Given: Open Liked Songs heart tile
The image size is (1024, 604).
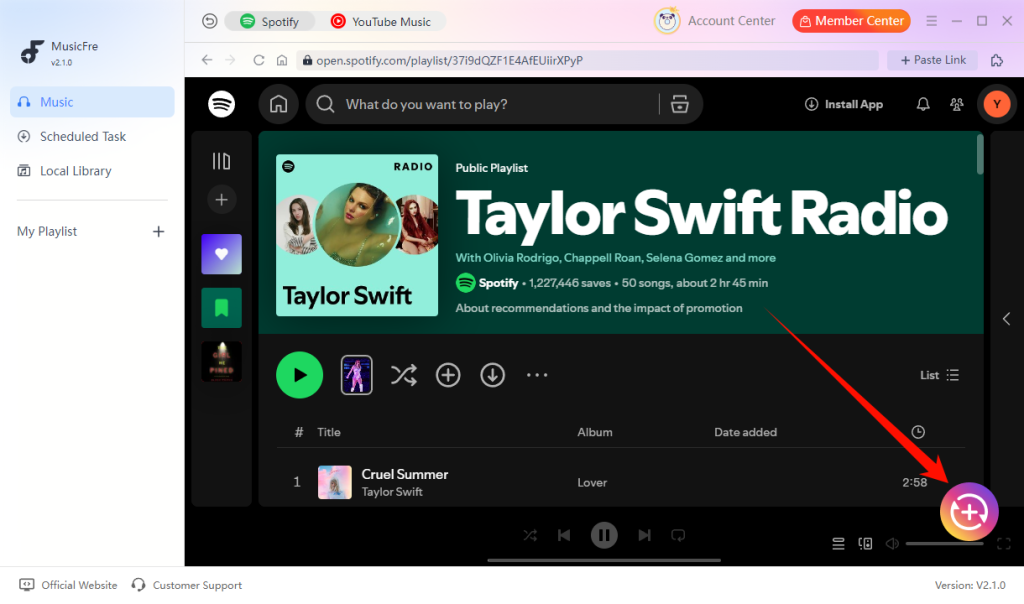Looking at the screenshot, I should tap(221, 254).
